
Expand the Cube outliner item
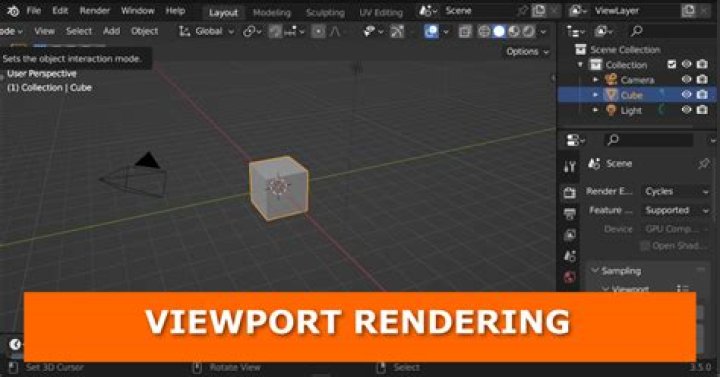coord(596,95)
